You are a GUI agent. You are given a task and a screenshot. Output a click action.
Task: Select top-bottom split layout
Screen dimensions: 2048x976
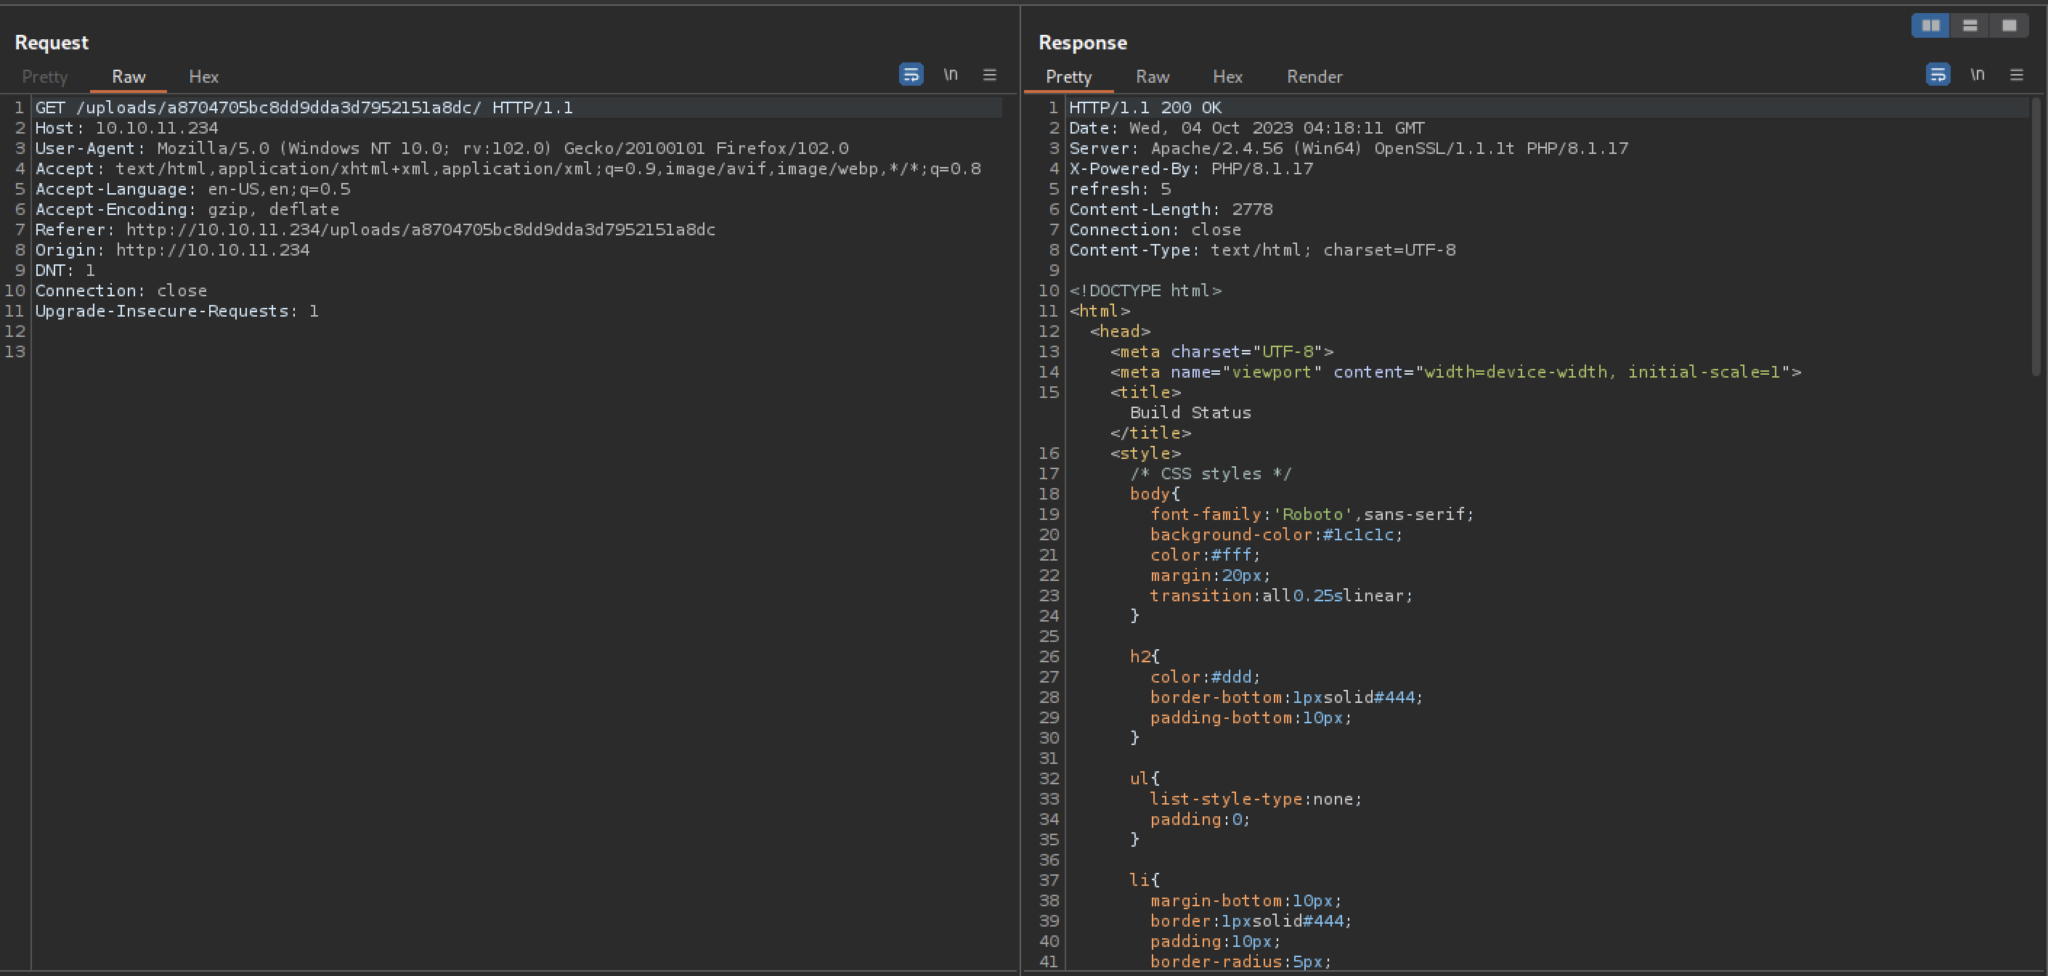1970,25
